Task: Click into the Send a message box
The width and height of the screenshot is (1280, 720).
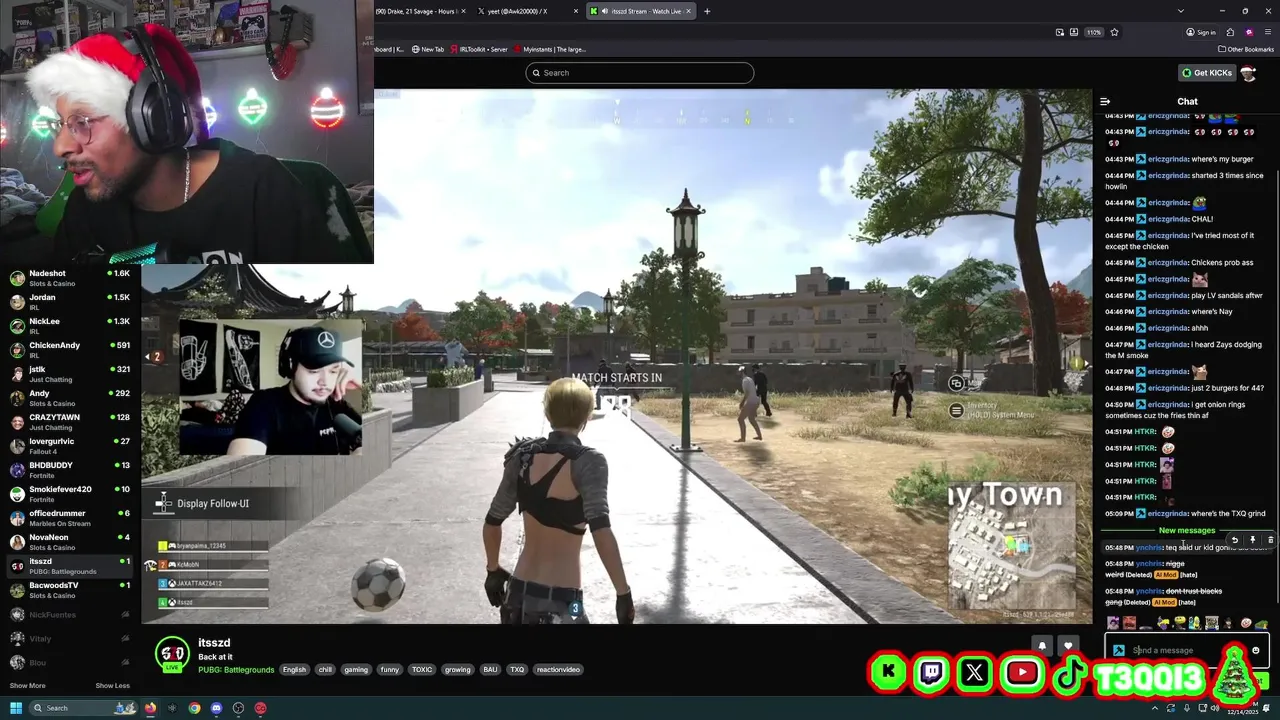Action: (x=1187, y=650)
